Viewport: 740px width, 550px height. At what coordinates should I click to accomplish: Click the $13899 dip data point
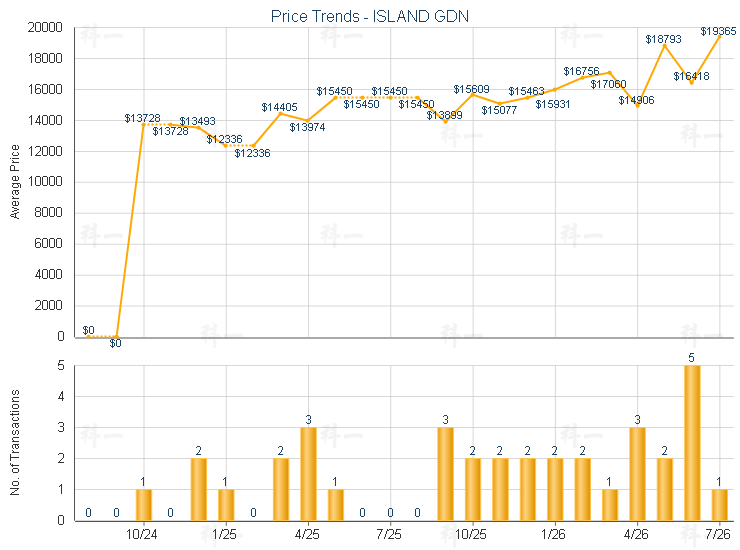coord(445,122)
